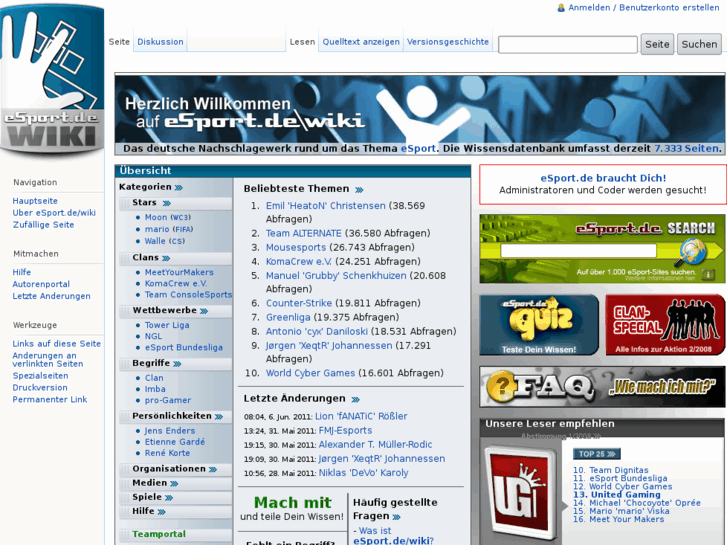Viewport: 727px width, 545px height.
Task: Open the Quelltext anzeigen tab
Action: tap(361, 42)
